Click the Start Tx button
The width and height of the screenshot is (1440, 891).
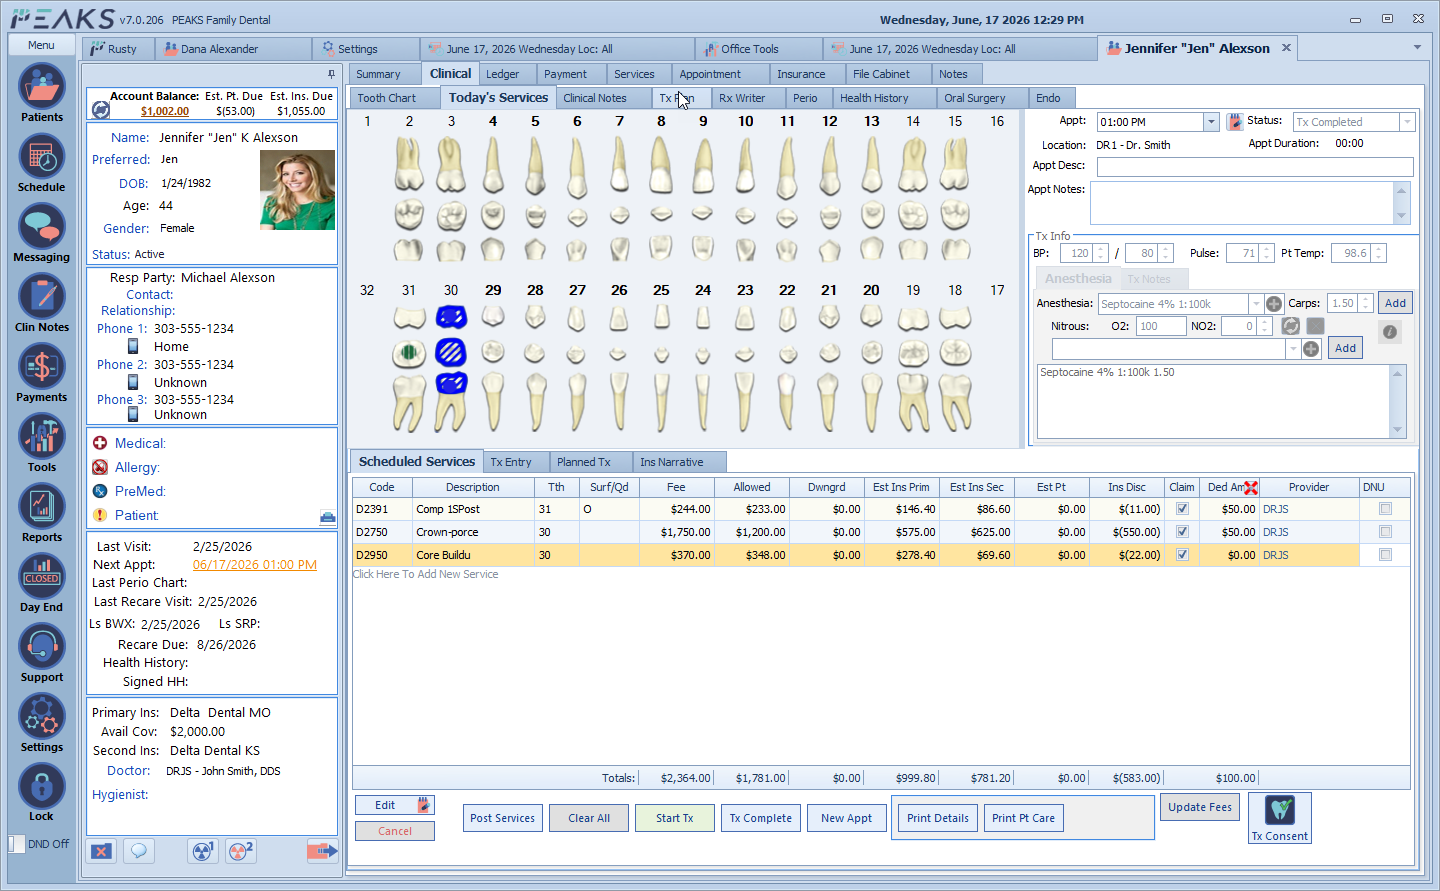[x=675, y=818]
